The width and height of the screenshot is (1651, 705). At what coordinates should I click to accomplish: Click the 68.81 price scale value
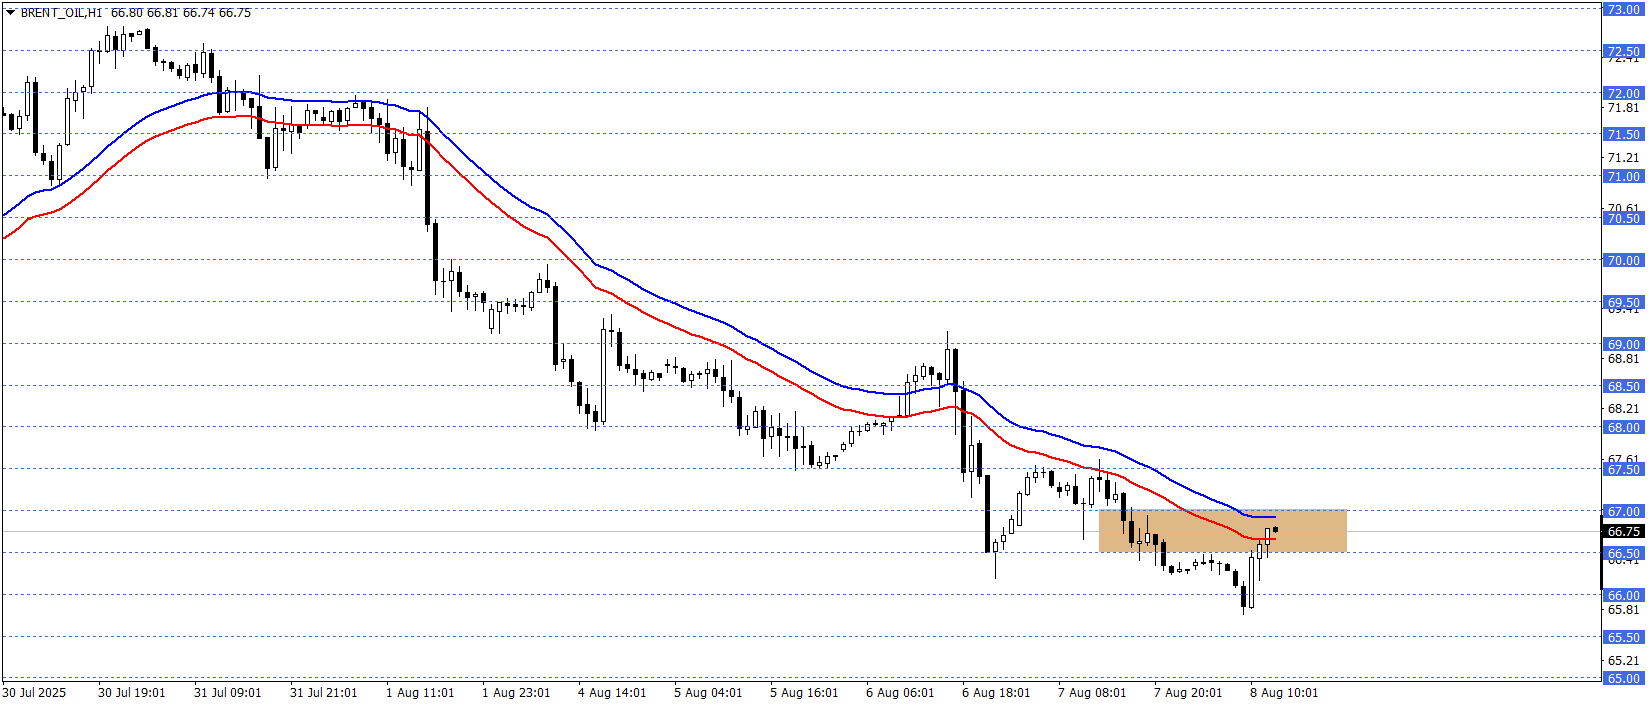[x=1623, y=358]
